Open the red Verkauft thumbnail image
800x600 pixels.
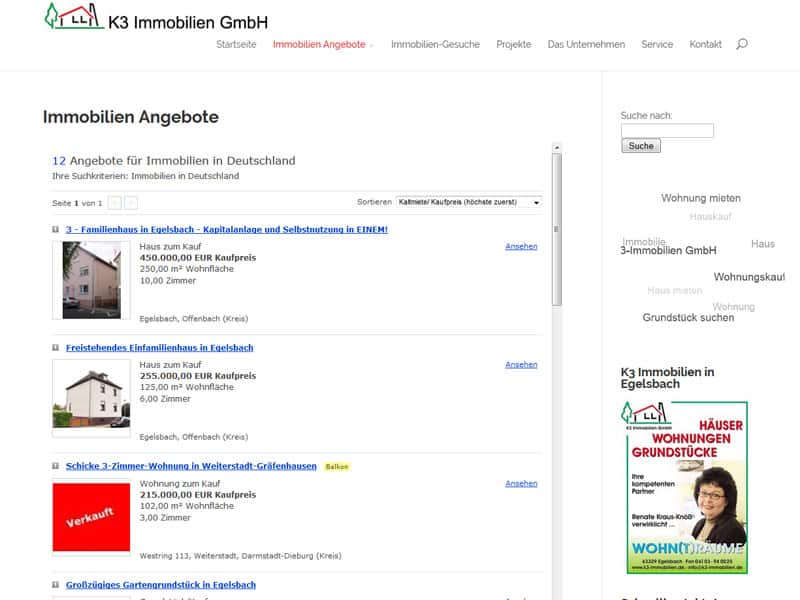pos(91,517)
